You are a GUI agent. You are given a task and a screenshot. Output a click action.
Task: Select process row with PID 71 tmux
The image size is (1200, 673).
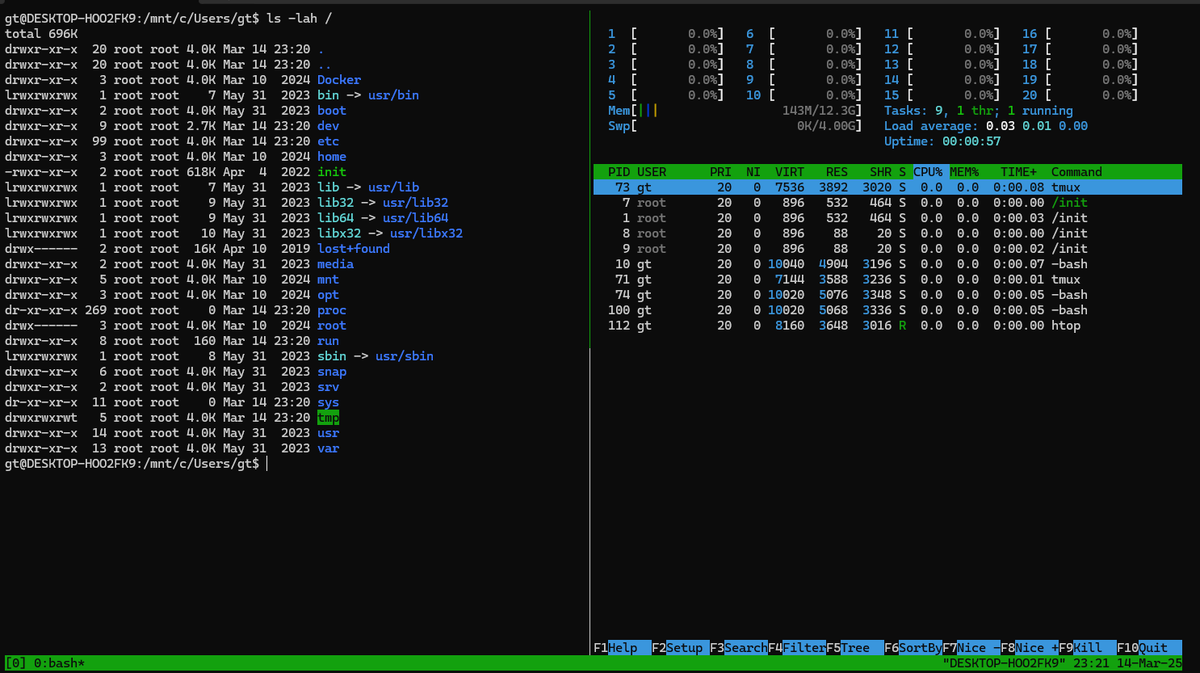click(887, 279)
